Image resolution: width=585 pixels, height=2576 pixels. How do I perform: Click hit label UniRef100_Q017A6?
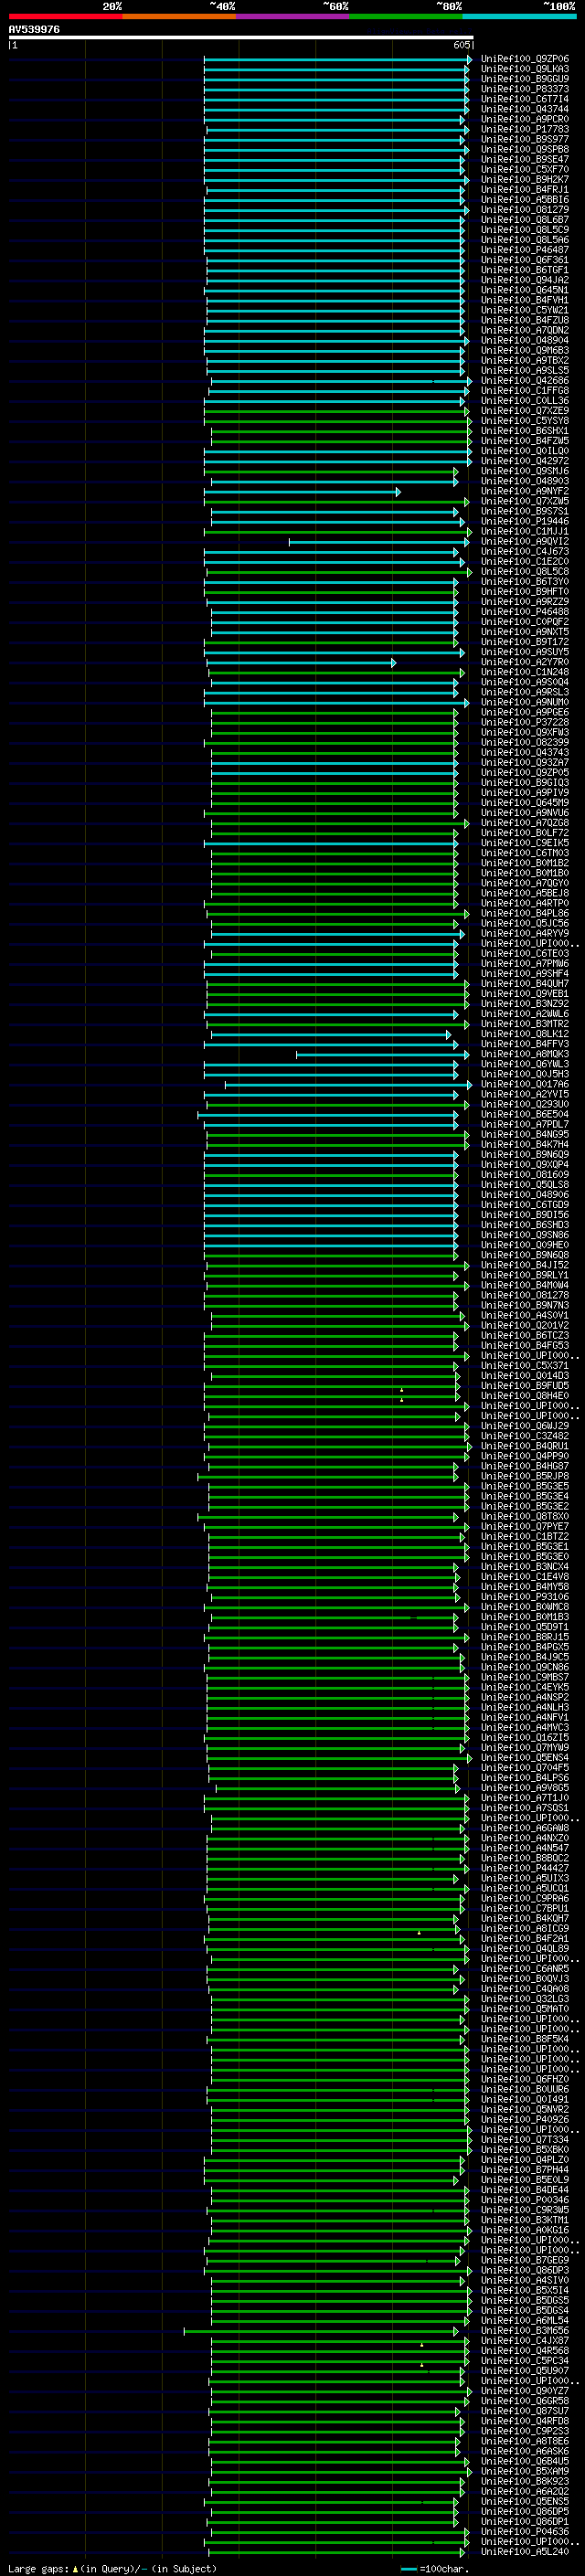pos(525,1085)
